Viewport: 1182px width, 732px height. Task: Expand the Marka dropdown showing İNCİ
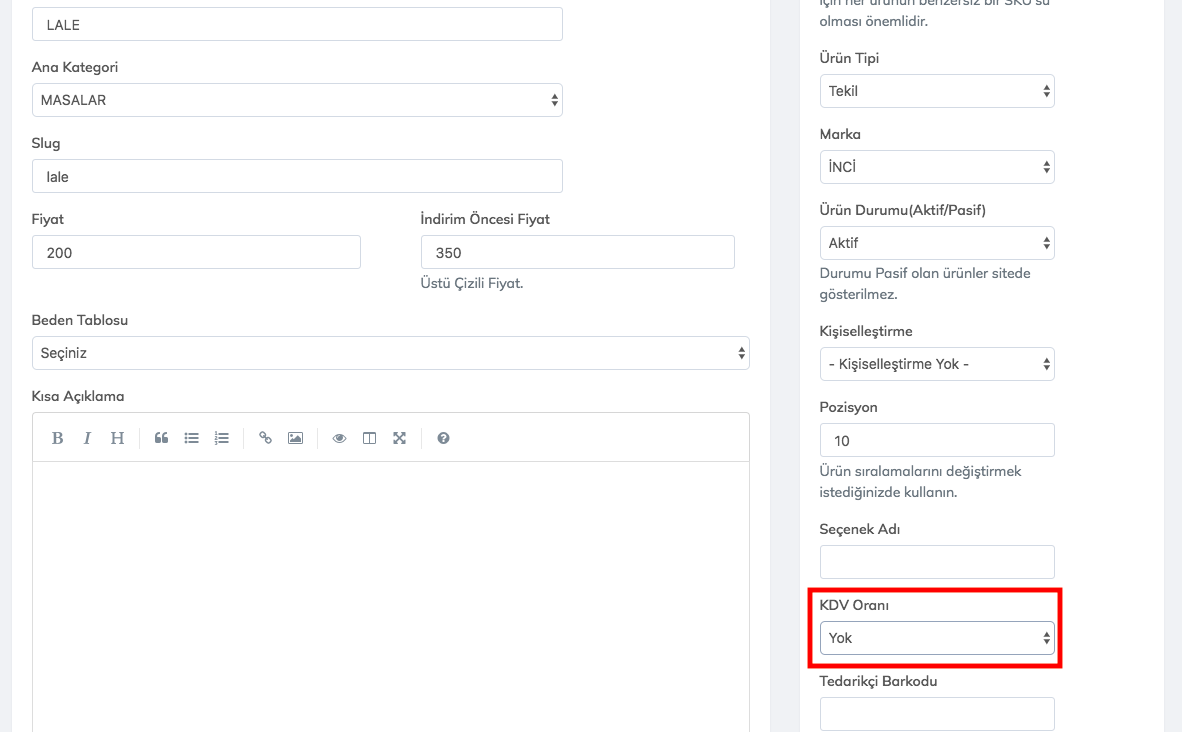tap(936, 167)
